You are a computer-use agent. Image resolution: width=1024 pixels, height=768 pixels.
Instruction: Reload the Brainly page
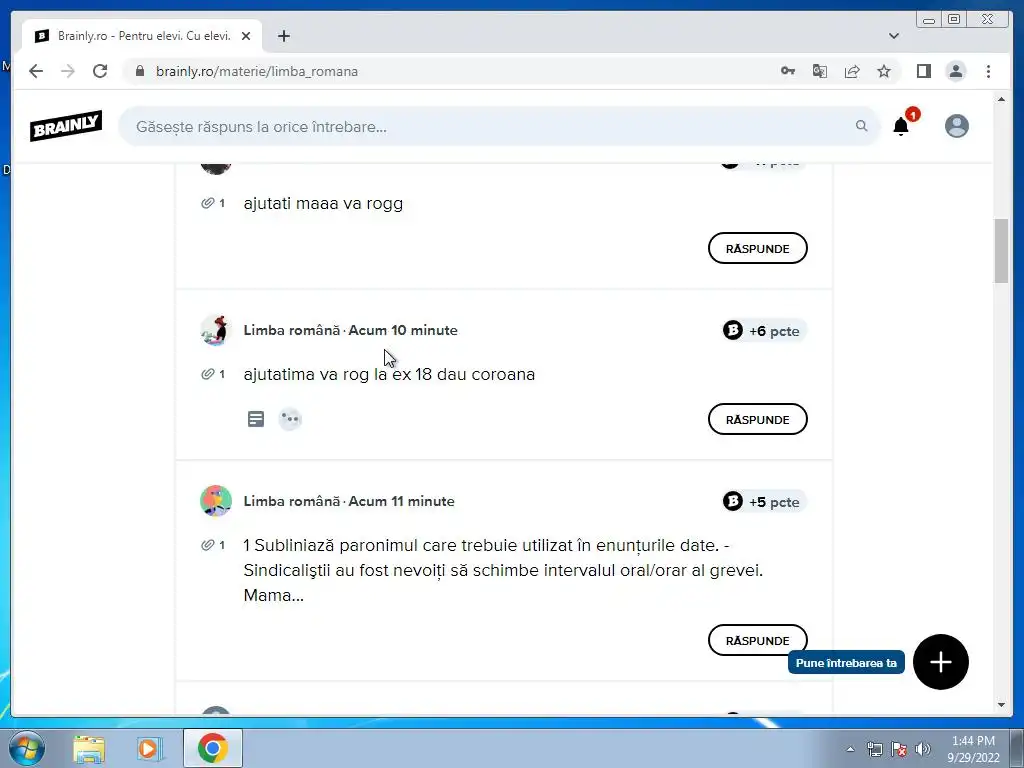pos(100,71)
